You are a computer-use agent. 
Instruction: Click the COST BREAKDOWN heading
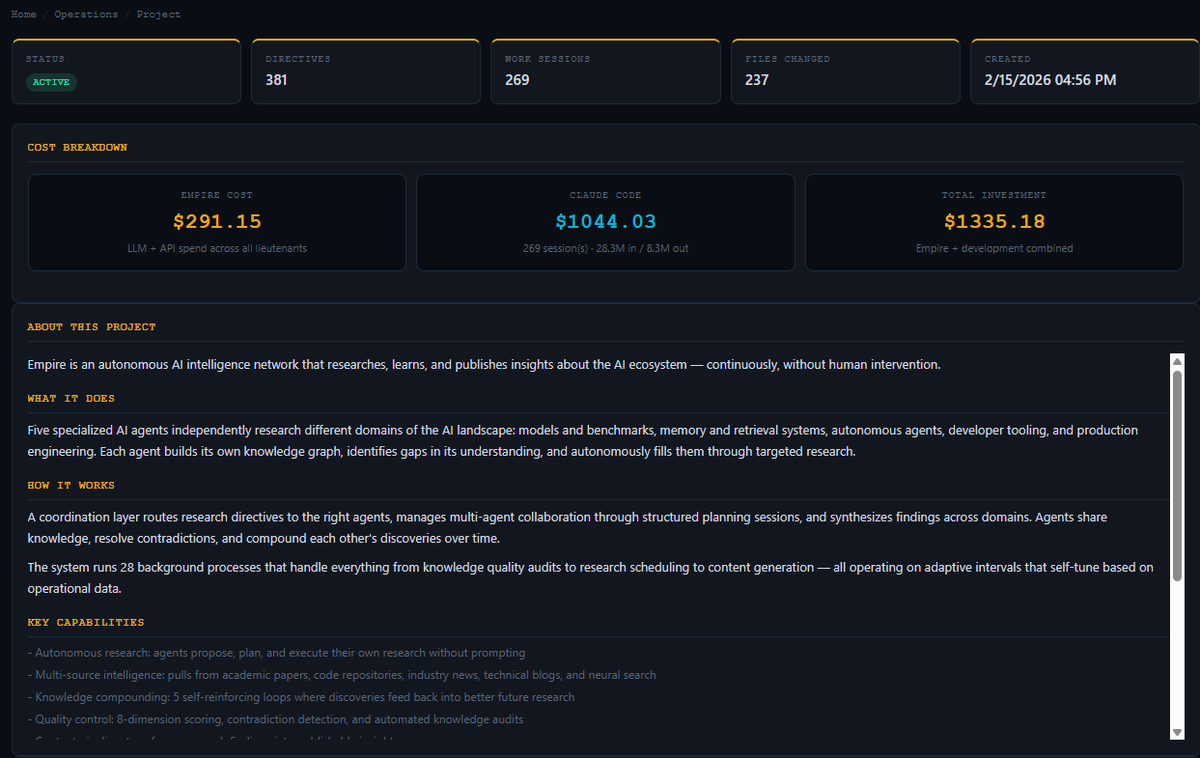[x=77, y=147]
